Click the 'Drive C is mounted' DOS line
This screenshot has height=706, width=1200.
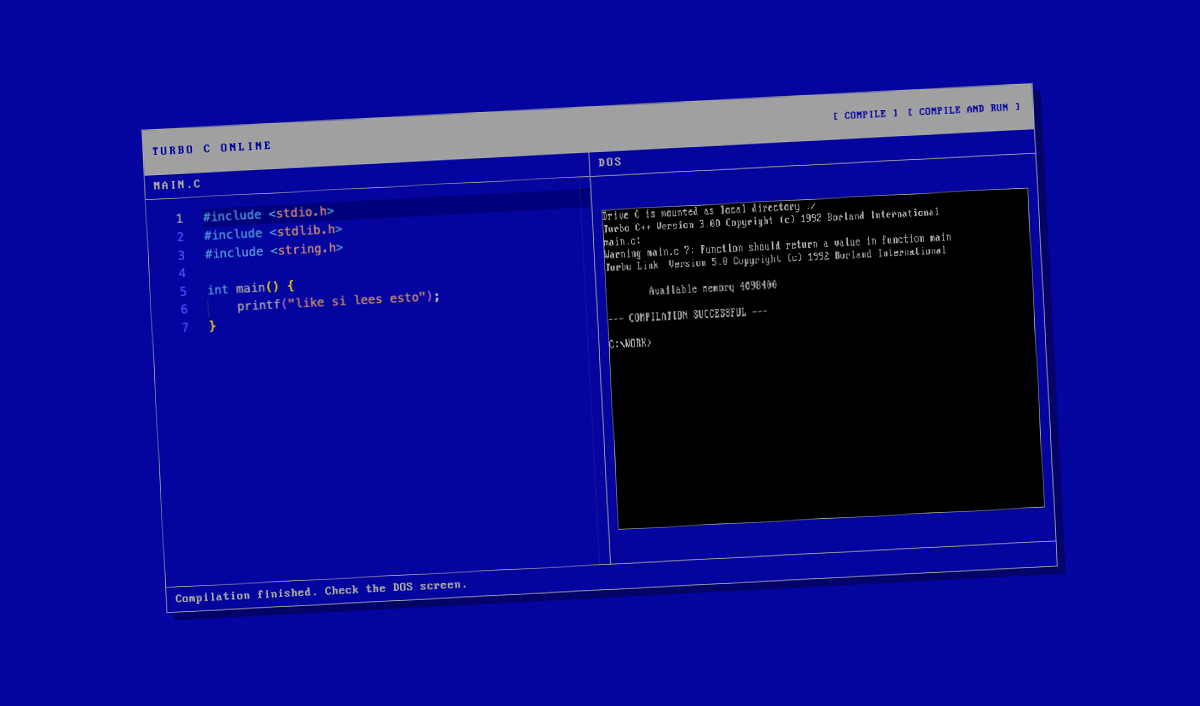(x=708, y=211)
